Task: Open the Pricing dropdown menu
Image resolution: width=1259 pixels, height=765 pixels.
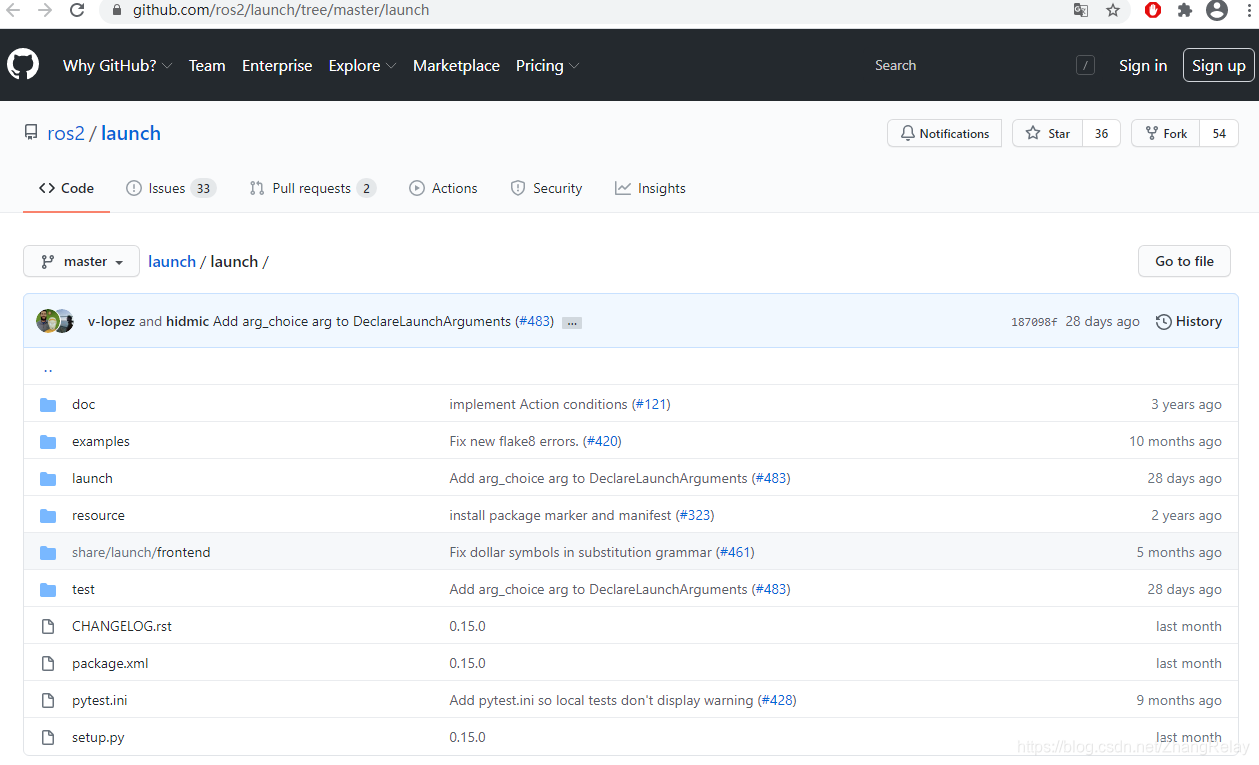Action: 547,65
